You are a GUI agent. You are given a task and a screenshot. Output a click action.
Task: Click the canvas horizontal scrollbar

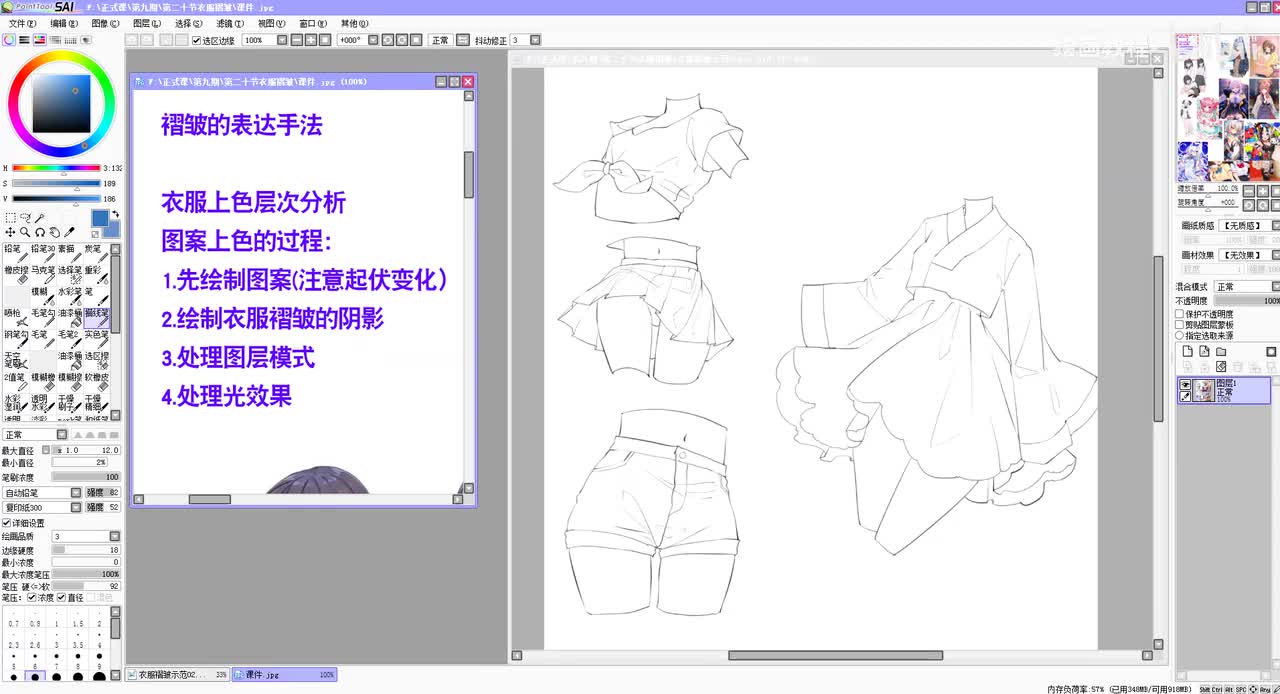[835, 656]
